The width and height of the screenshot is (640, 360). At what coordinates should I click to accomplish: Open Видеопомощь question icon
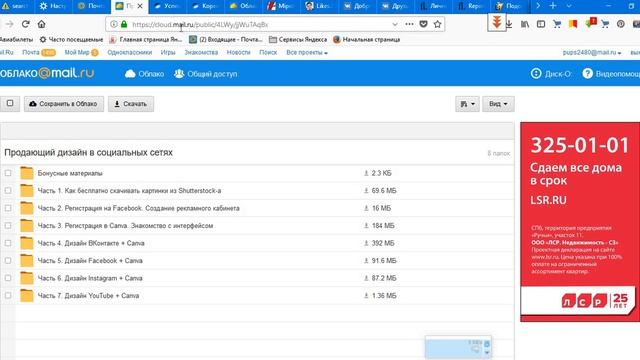(x=587, y=73)
